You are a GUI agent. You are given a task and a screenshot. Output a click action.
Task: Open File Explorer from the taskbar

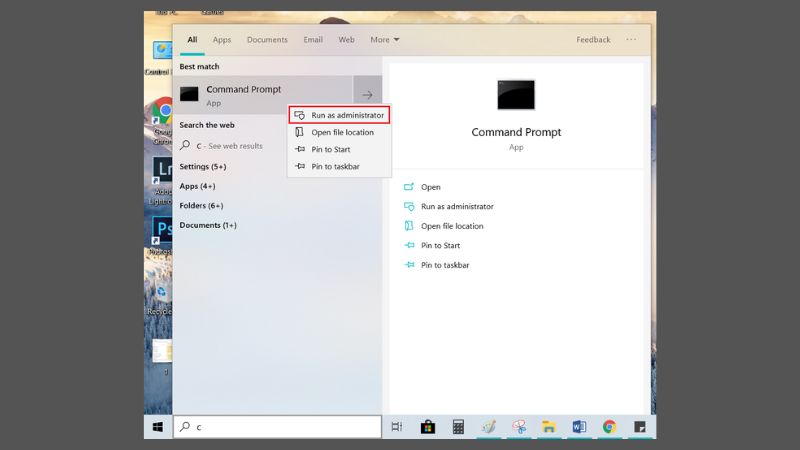pyautogui.click(x=548, y=427)
